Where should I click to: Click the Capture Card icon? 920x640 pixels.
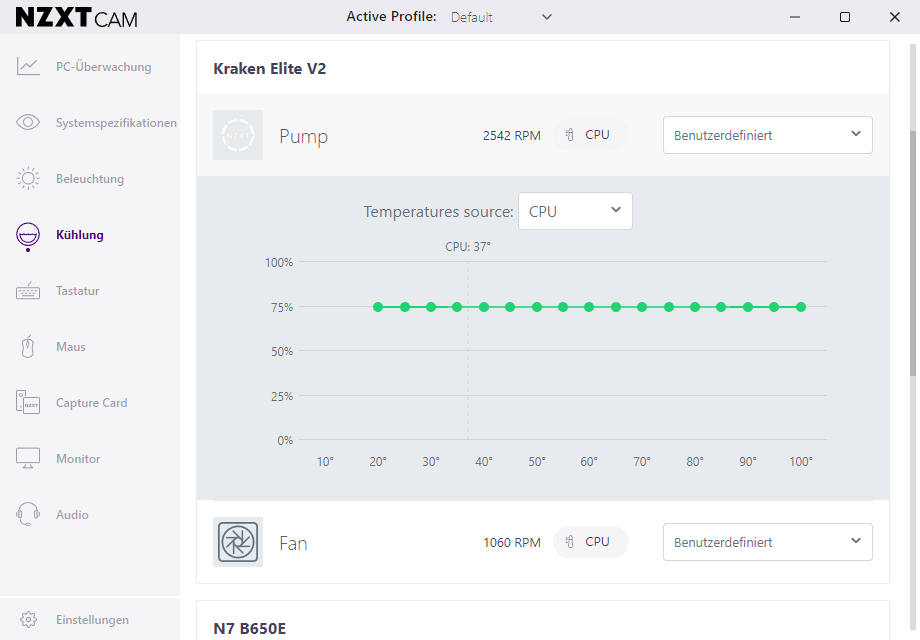(x=28, y=403)
